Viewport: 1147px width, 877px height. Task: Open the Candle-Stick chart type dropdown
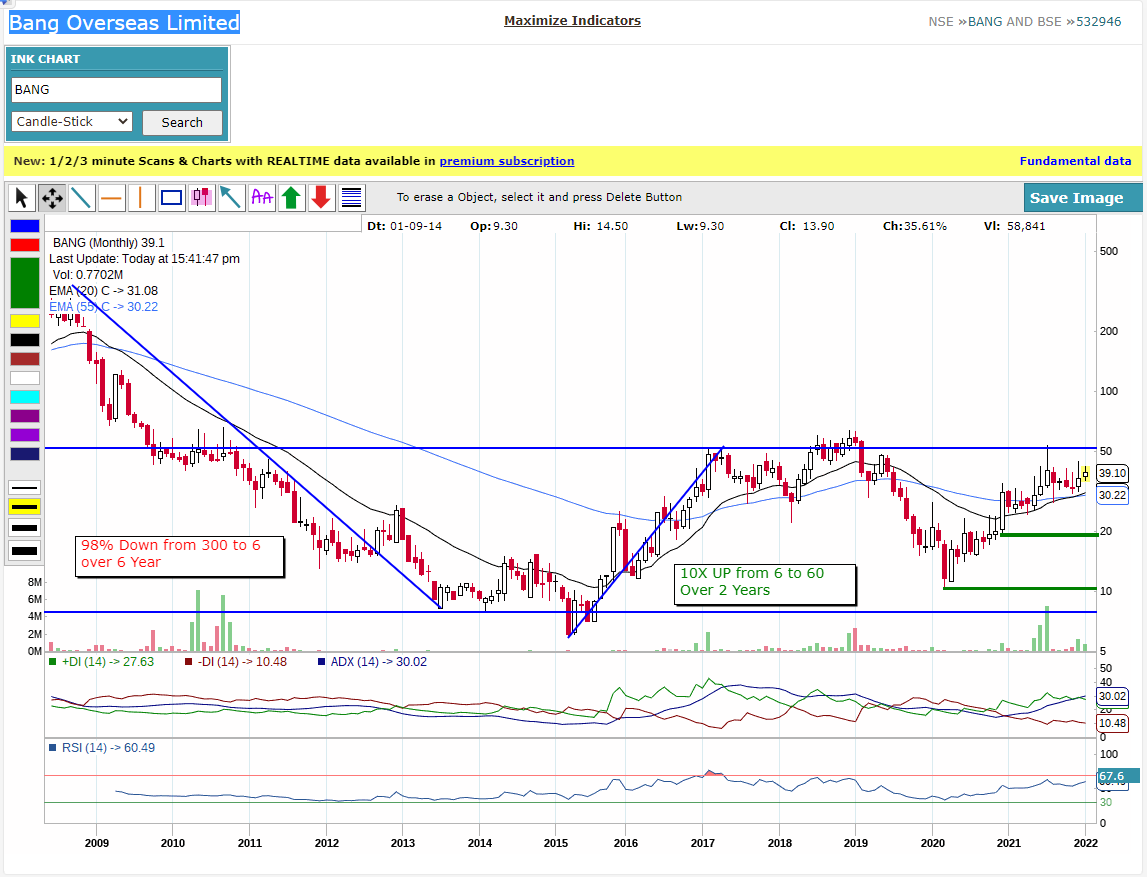pyautogui.click(x=72, y=121)
